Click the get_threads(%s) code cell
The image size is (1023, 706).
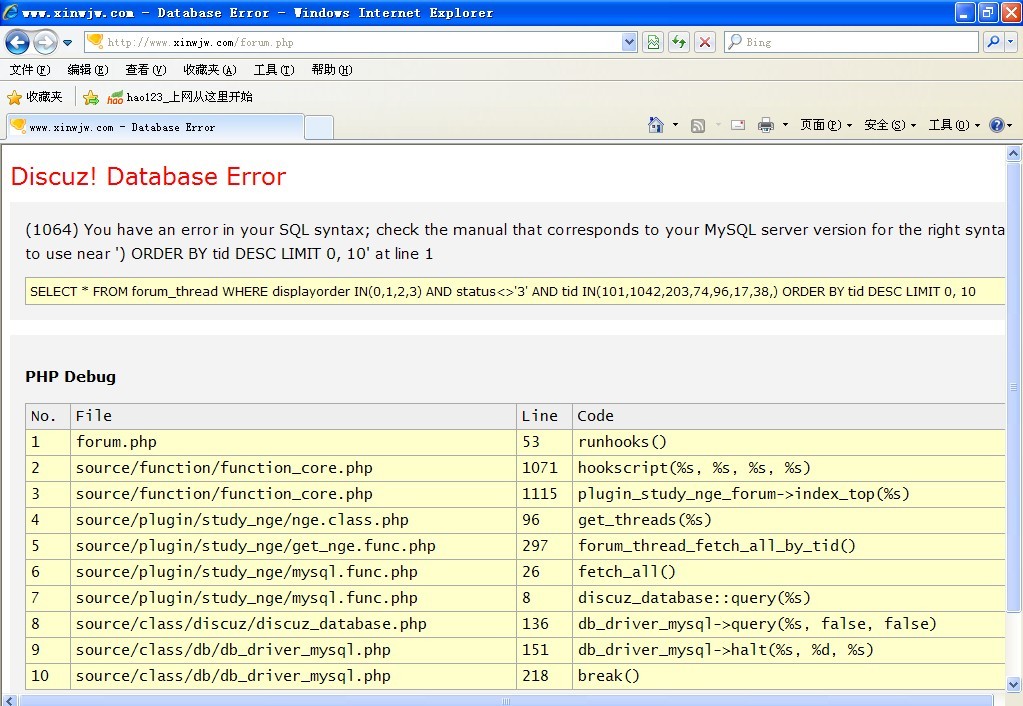[788, 520]
